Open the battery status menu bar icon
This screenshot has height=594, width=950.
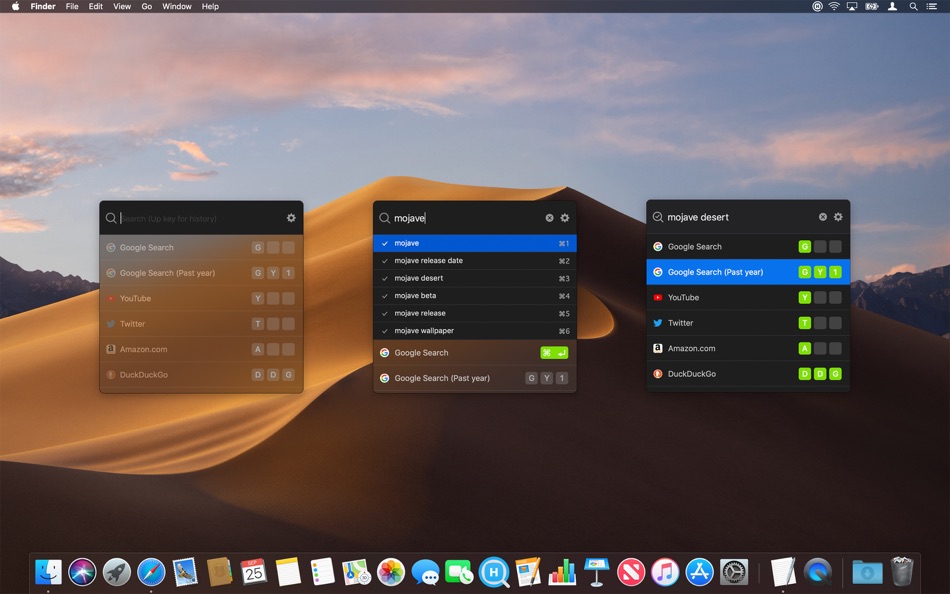(872, 6)
